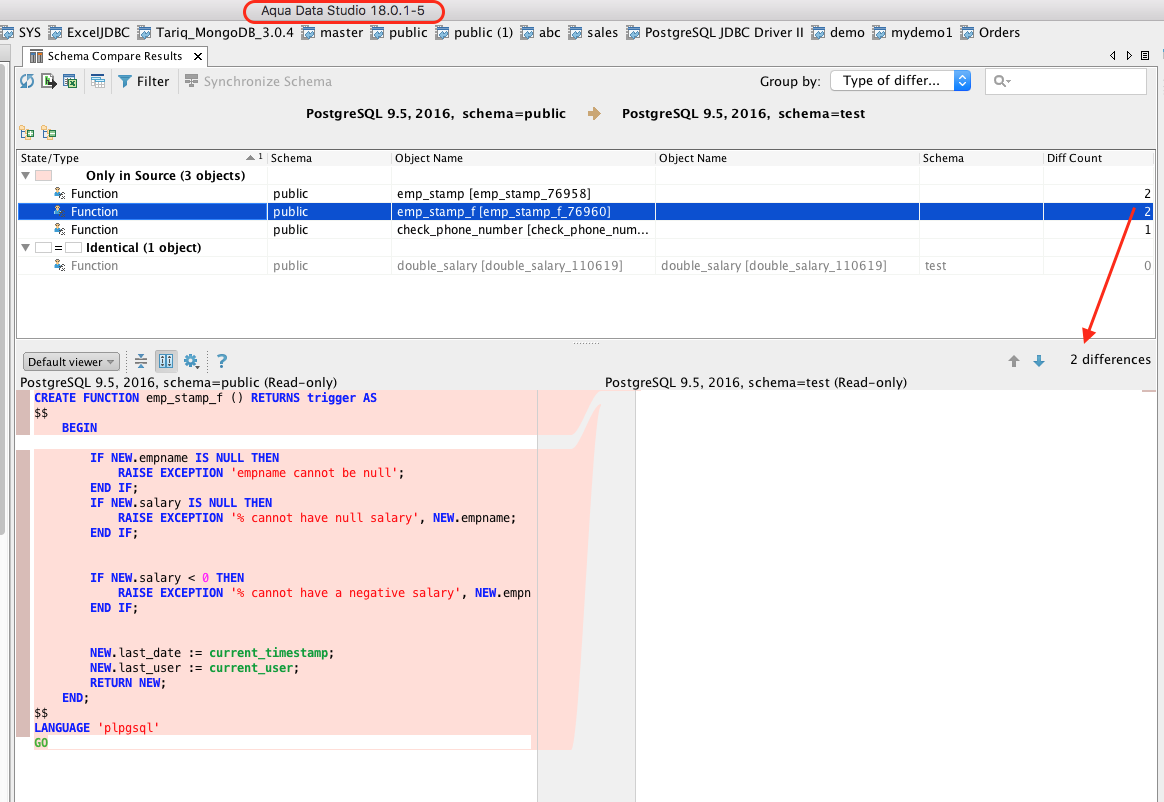
Task: Open the PostgreSQL JDBC Driver II tab
Action: click(x=715, y=33)
